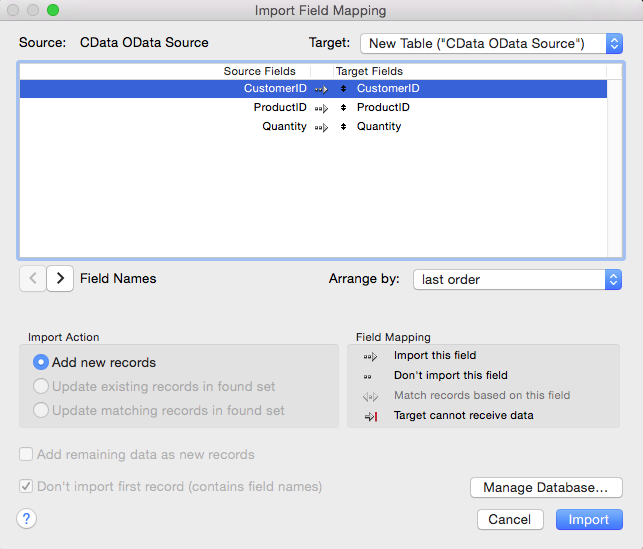643x549 pixels.
Task: Click the reorder handle beside target ProductID
Action: pyautogui.click(x=343, y=107)
